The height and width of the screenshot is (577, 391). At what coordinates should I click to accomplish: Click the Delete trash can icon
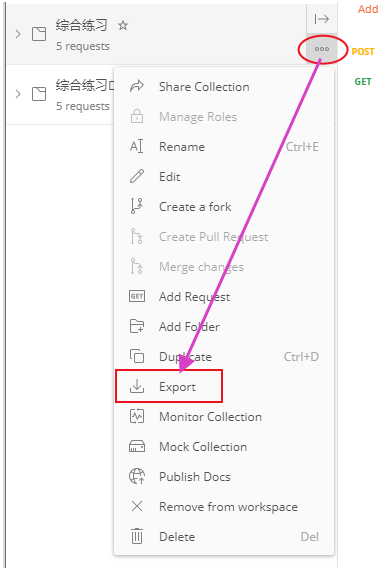click(137, 536)
